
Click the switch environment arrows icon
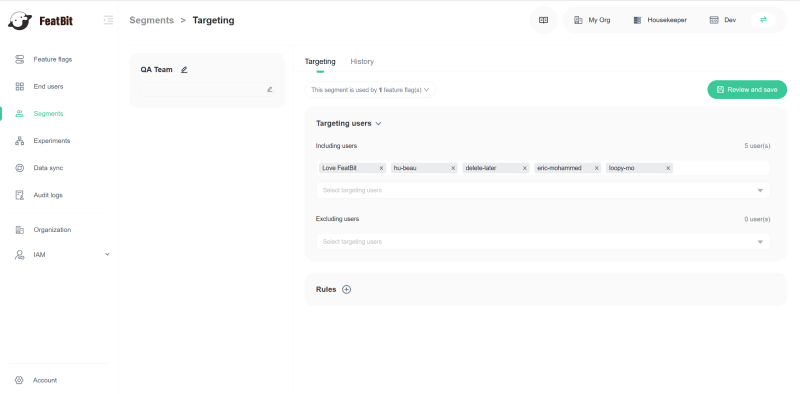point(763,19)
